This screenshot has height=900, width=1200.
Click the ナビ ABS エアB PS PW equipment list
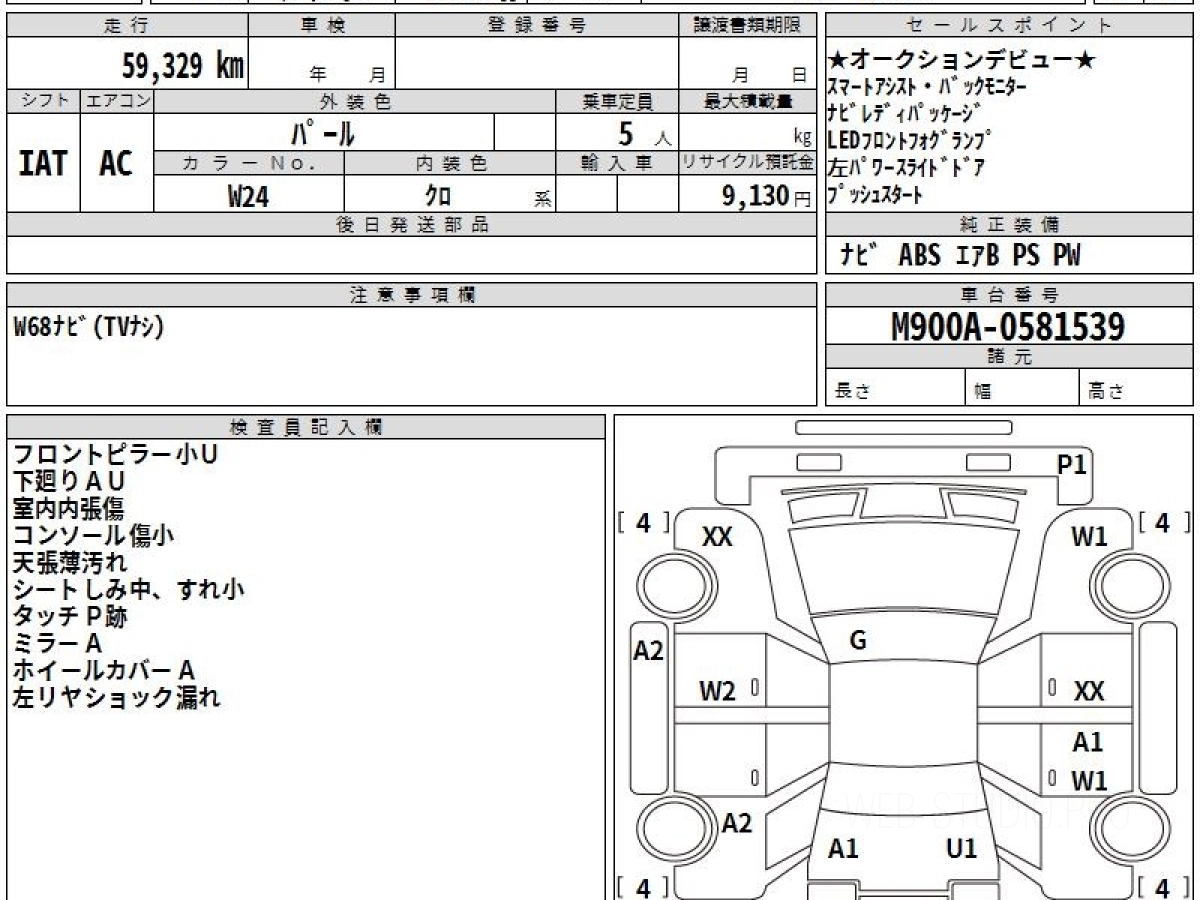point(960,256)
